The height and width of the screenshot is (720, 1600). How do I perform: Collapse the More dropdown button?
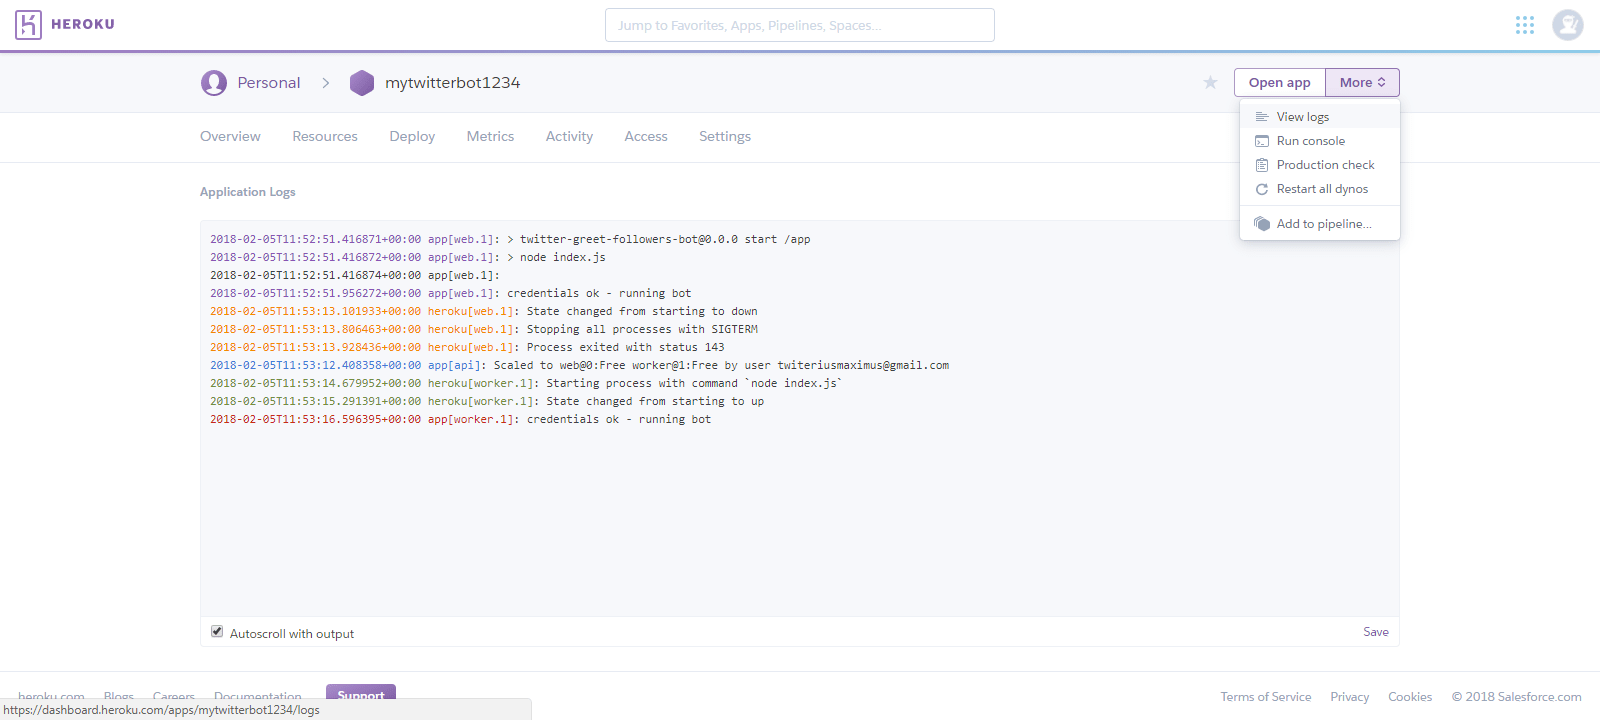coord(1362,83)
